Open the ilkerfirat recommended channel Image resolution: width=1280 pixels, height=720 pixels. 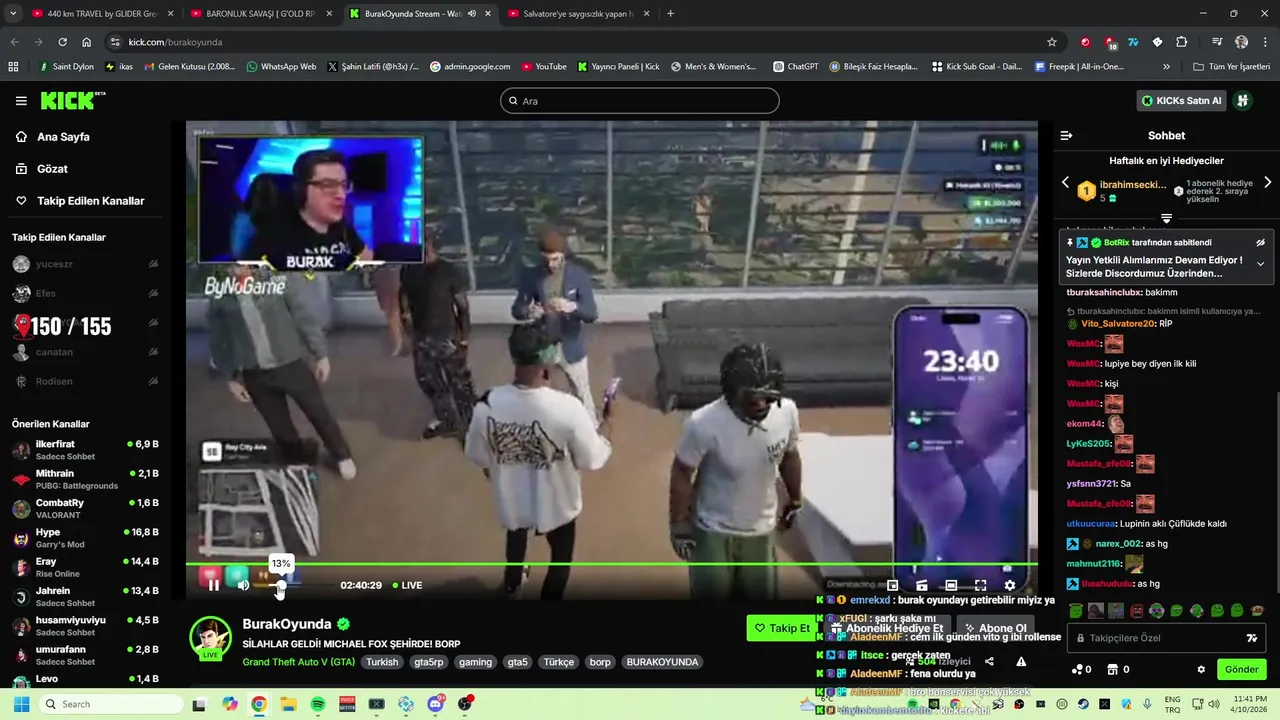tap(85, 449)
